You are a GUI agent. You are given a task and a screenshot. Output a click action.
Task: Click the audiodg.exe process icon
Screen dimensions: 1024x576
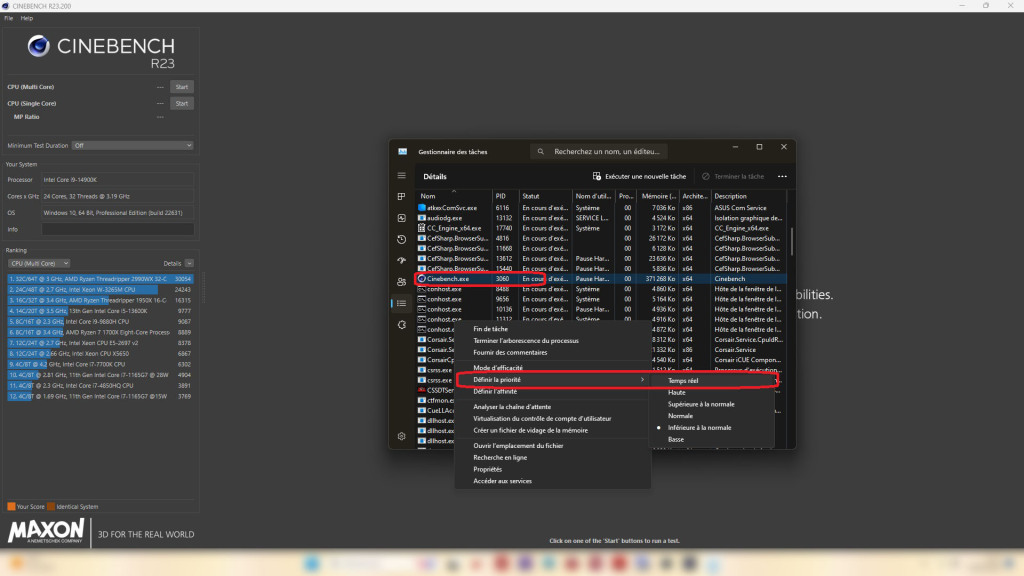click(422, 218)
